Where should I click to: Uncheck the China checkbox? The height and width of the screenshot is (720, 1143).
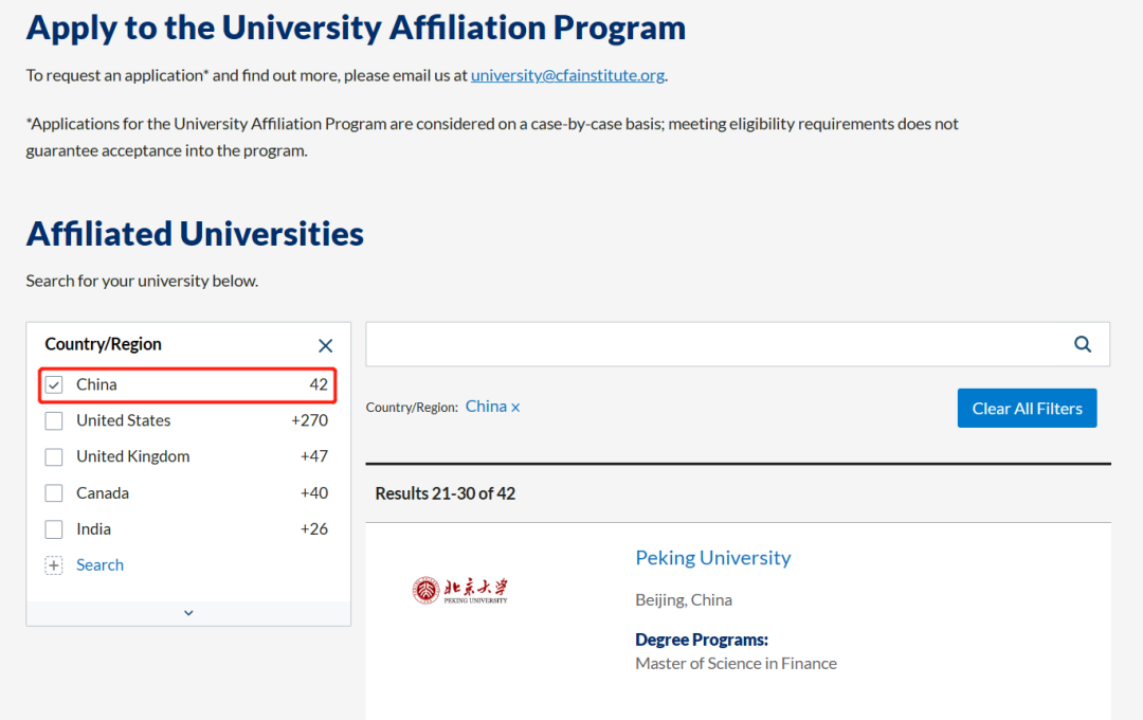(x=54, y=385)
